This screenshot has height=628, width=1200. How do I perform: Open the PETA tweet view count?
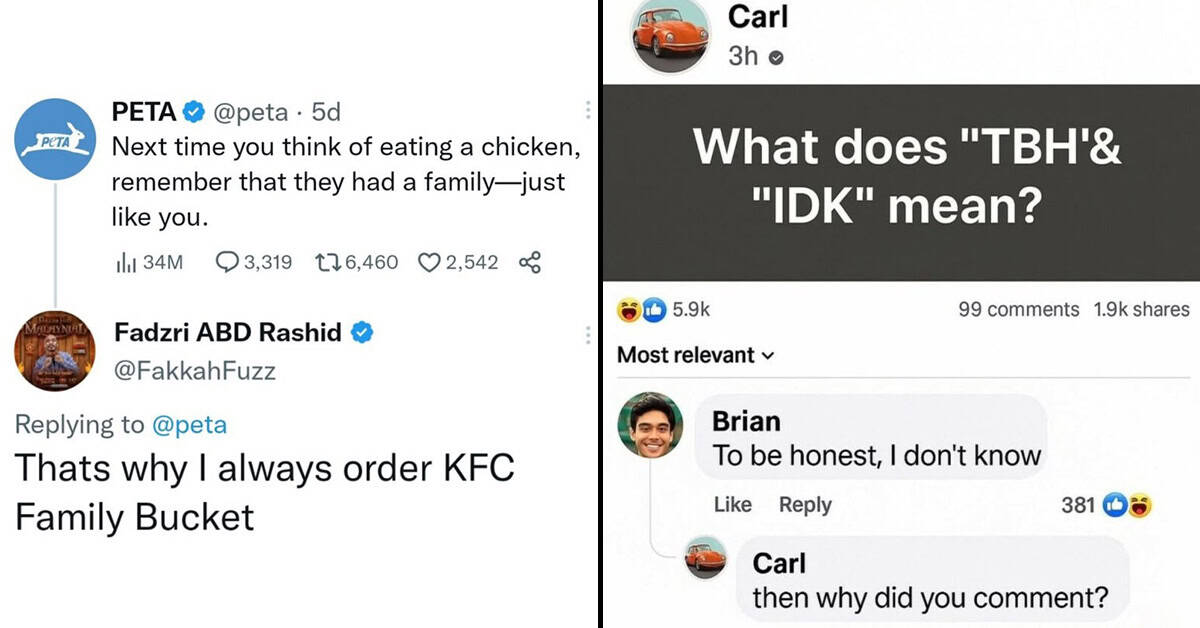[150, 262]
